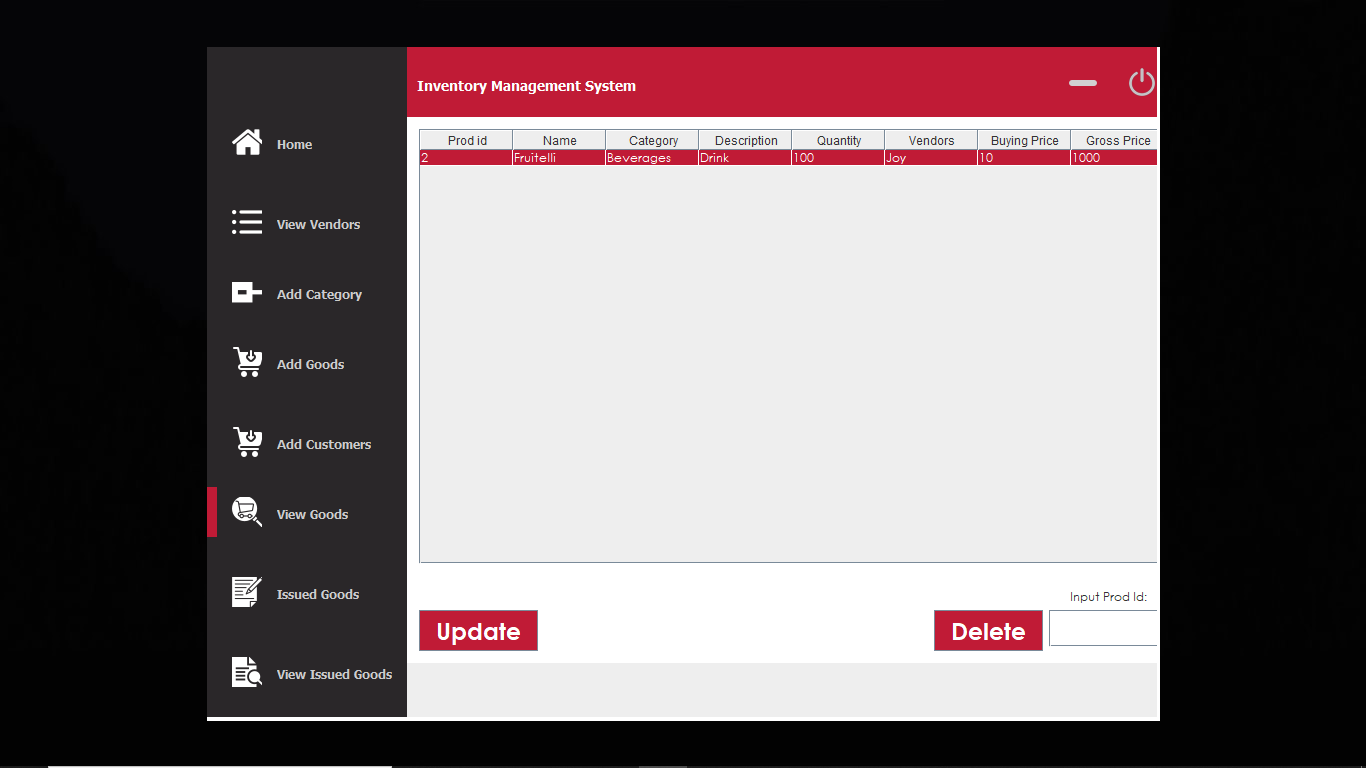Open the Add Category menu label
This screenshot has height=768, width=1366.
pyautogui.click(x=319, y=295)
